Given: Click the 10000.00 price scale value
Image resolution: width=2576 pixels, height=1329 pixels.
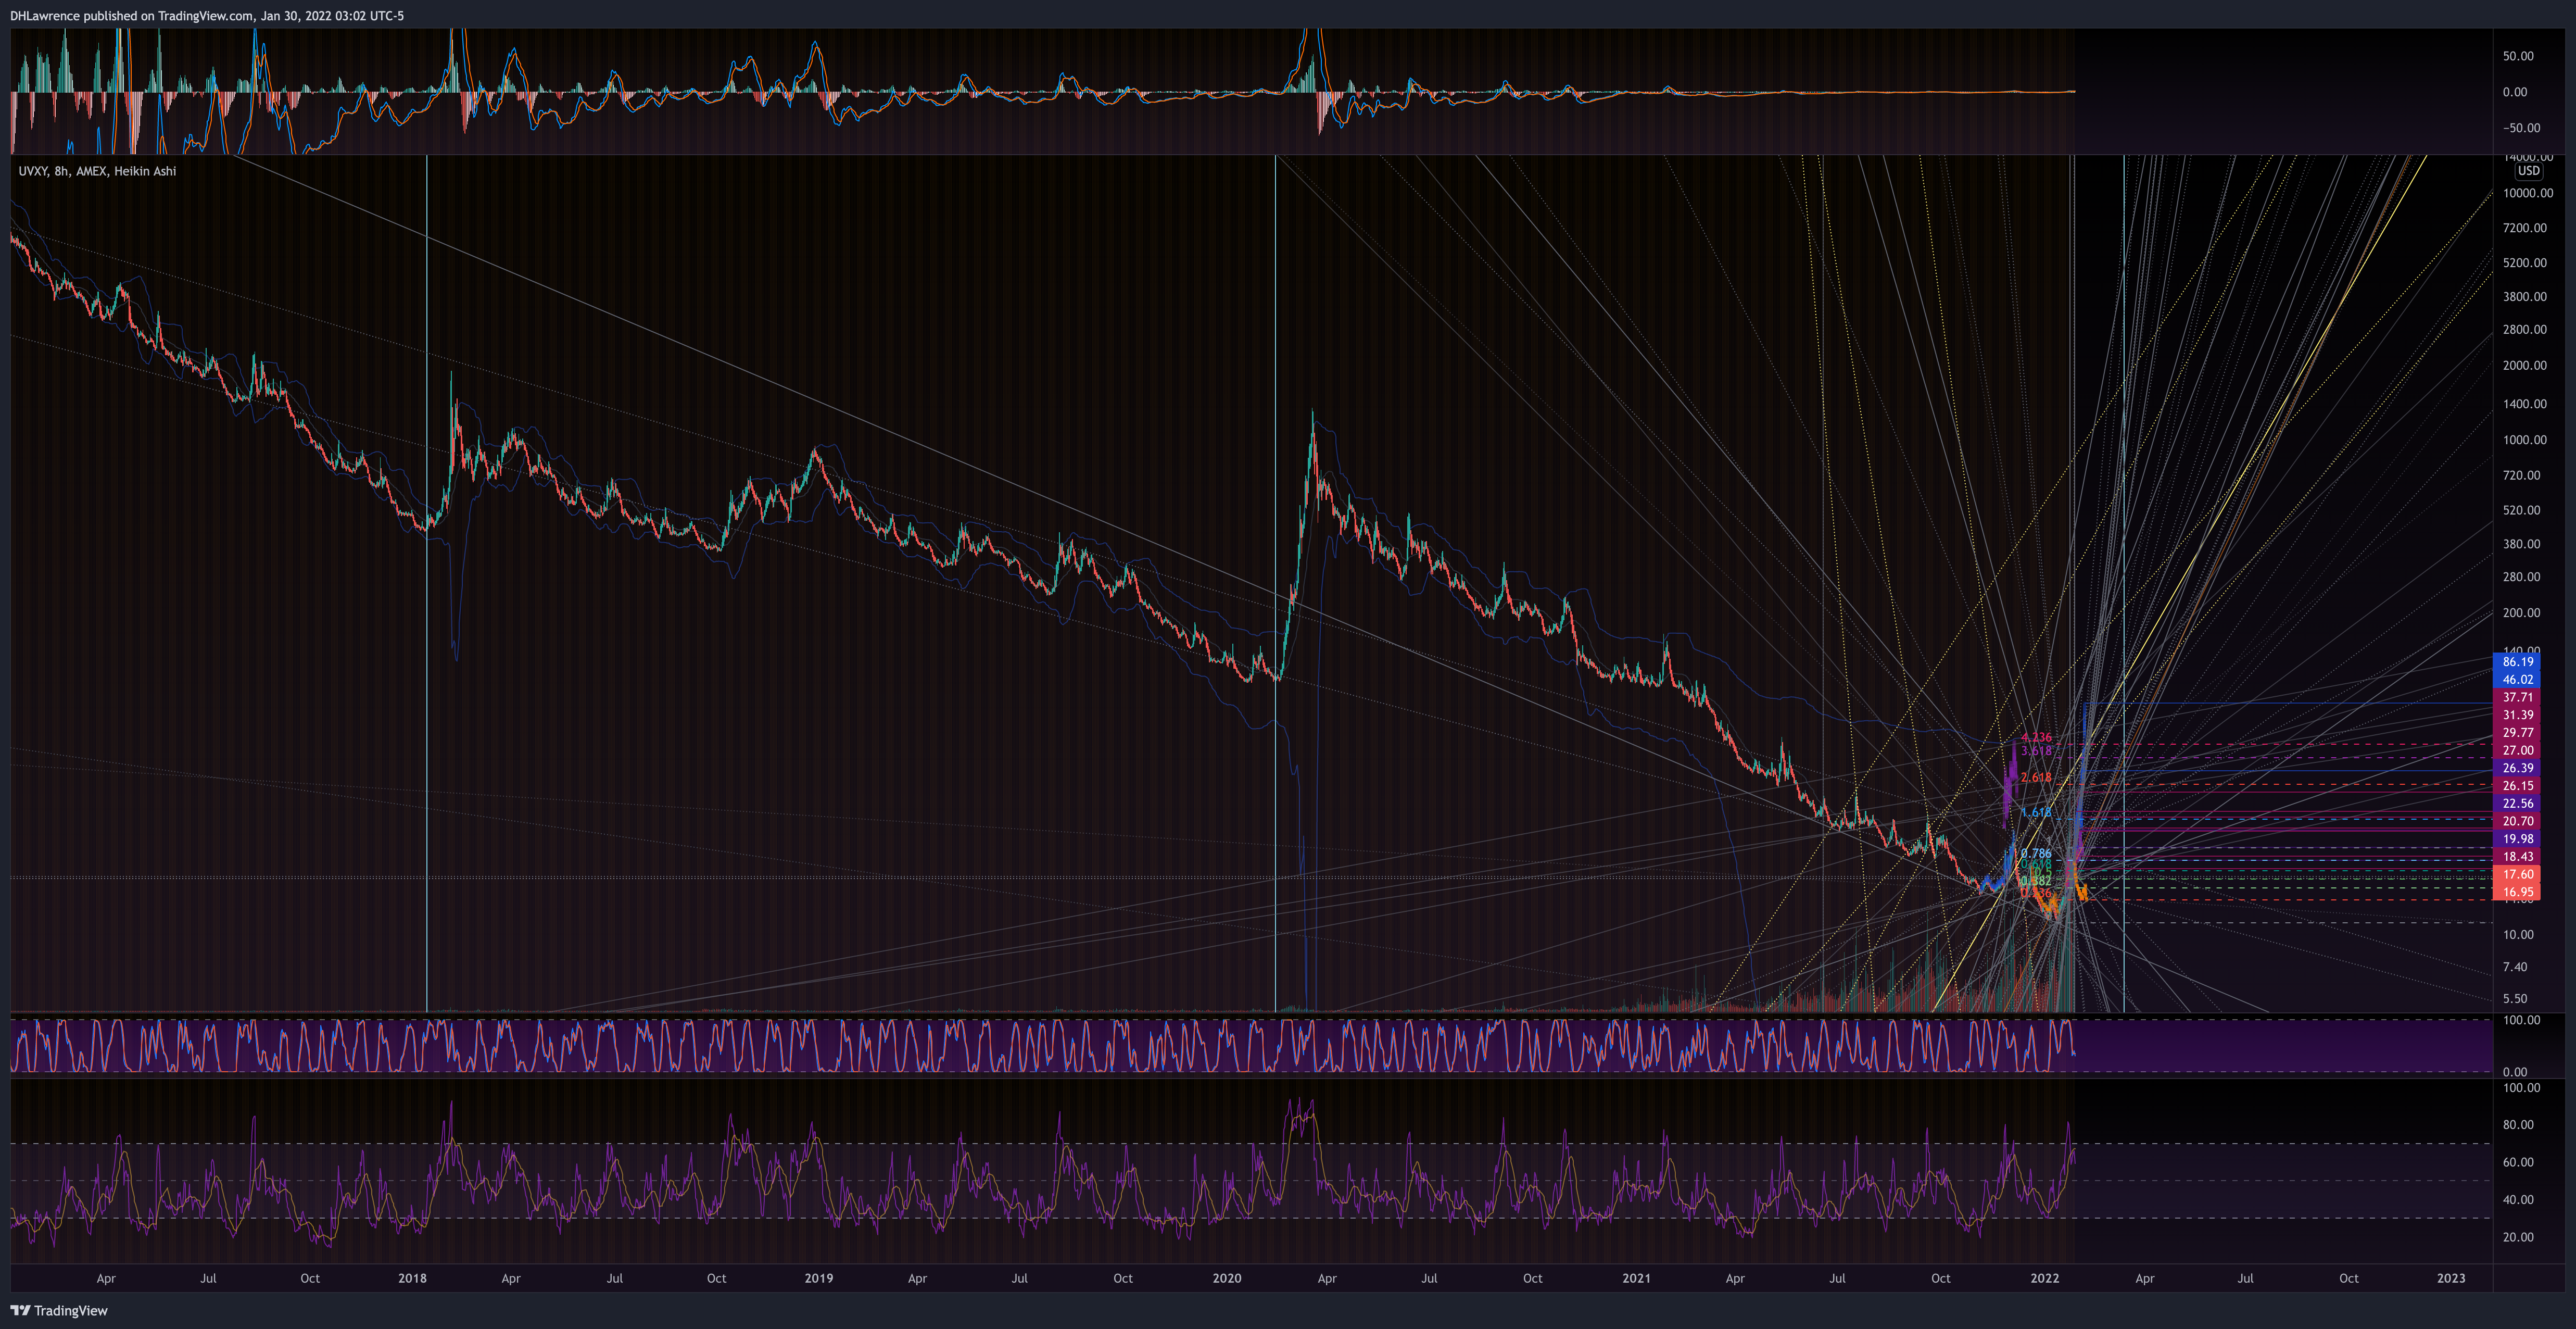Looking at the screenshot, I should coord(2528,193).
